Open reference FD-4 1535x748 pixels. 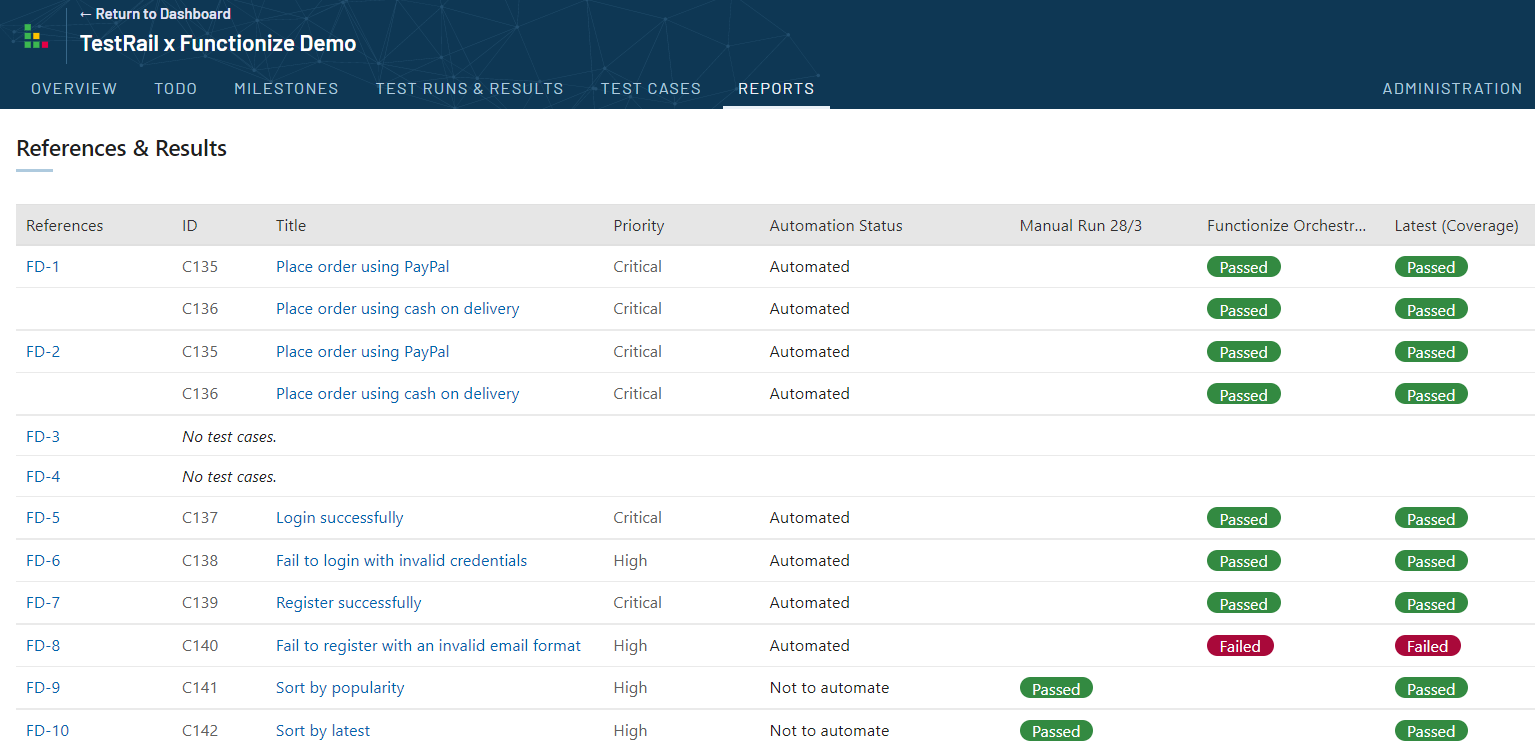[43, 477]
